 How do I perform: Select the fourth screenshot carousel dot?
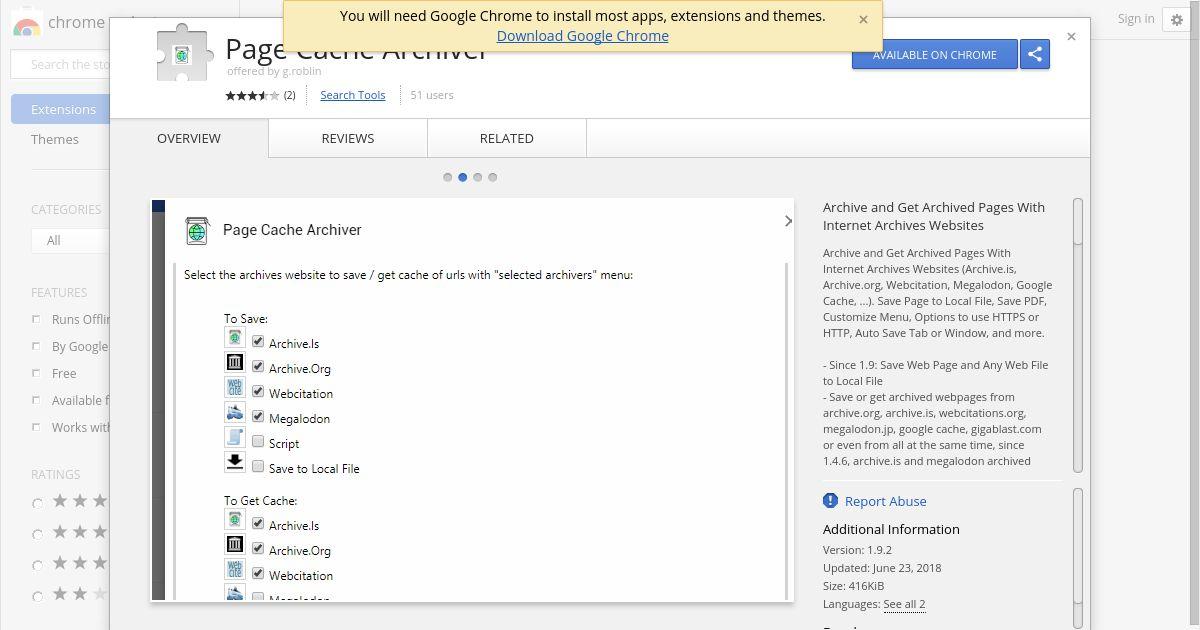point(493,177)
